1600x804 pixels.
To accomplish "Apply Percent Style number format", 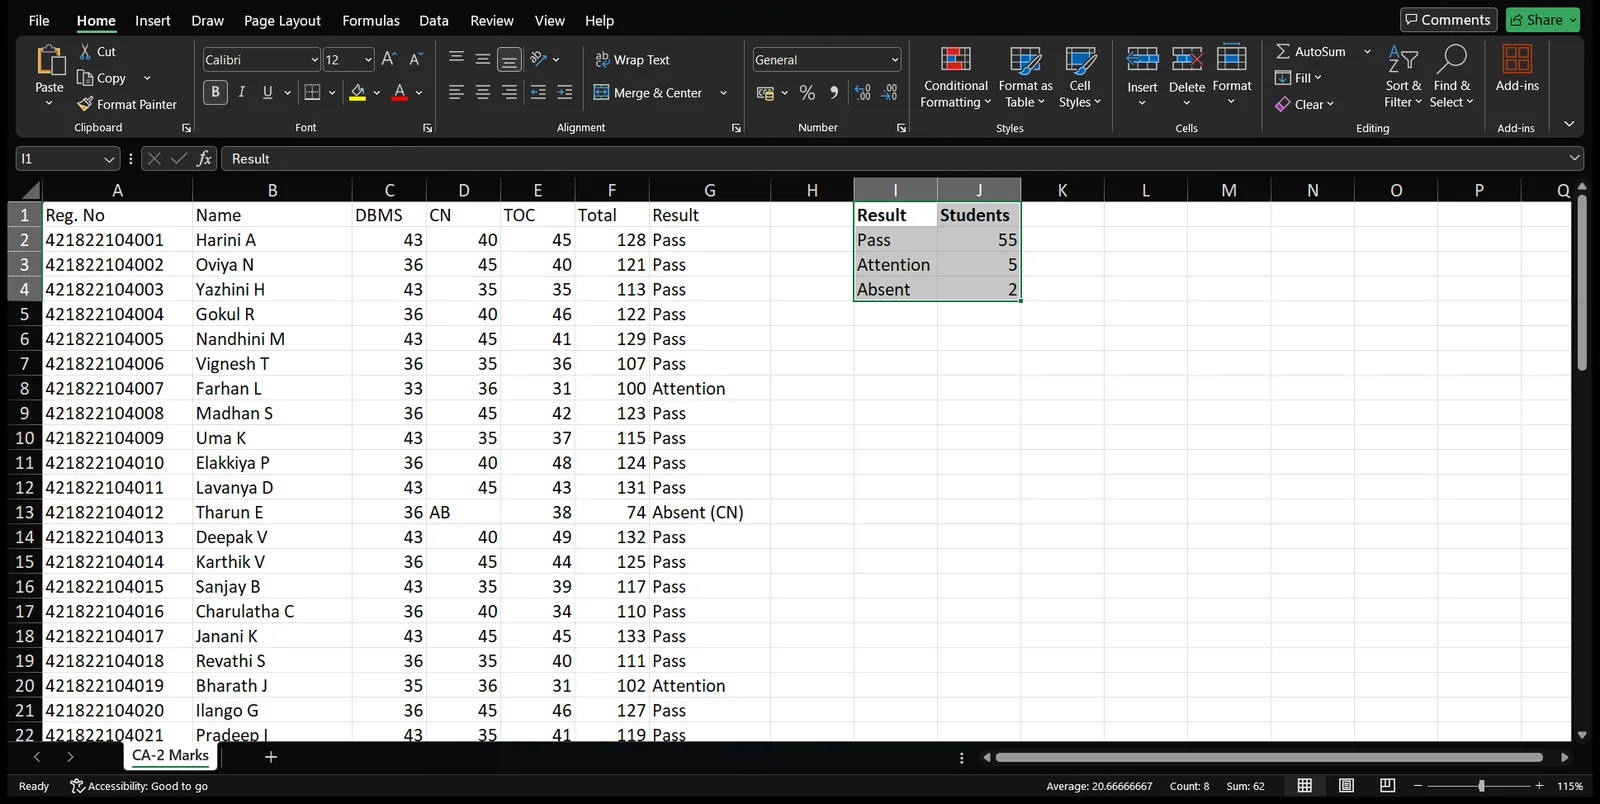I will click(x=807, y=93).
